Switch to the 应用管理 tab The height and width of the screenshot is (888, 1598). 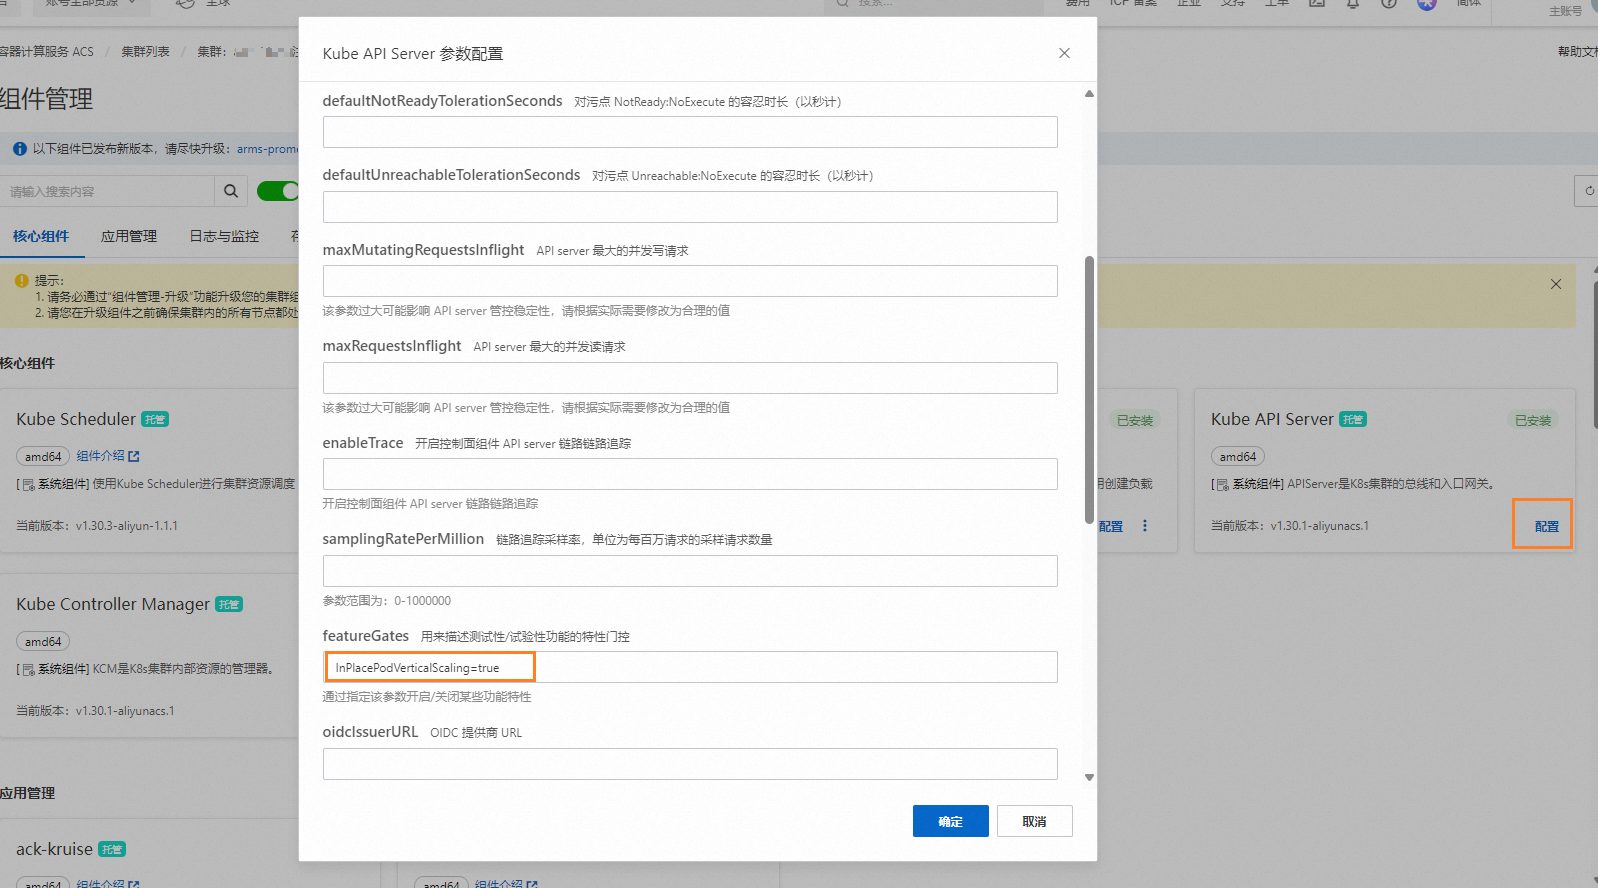129,236
